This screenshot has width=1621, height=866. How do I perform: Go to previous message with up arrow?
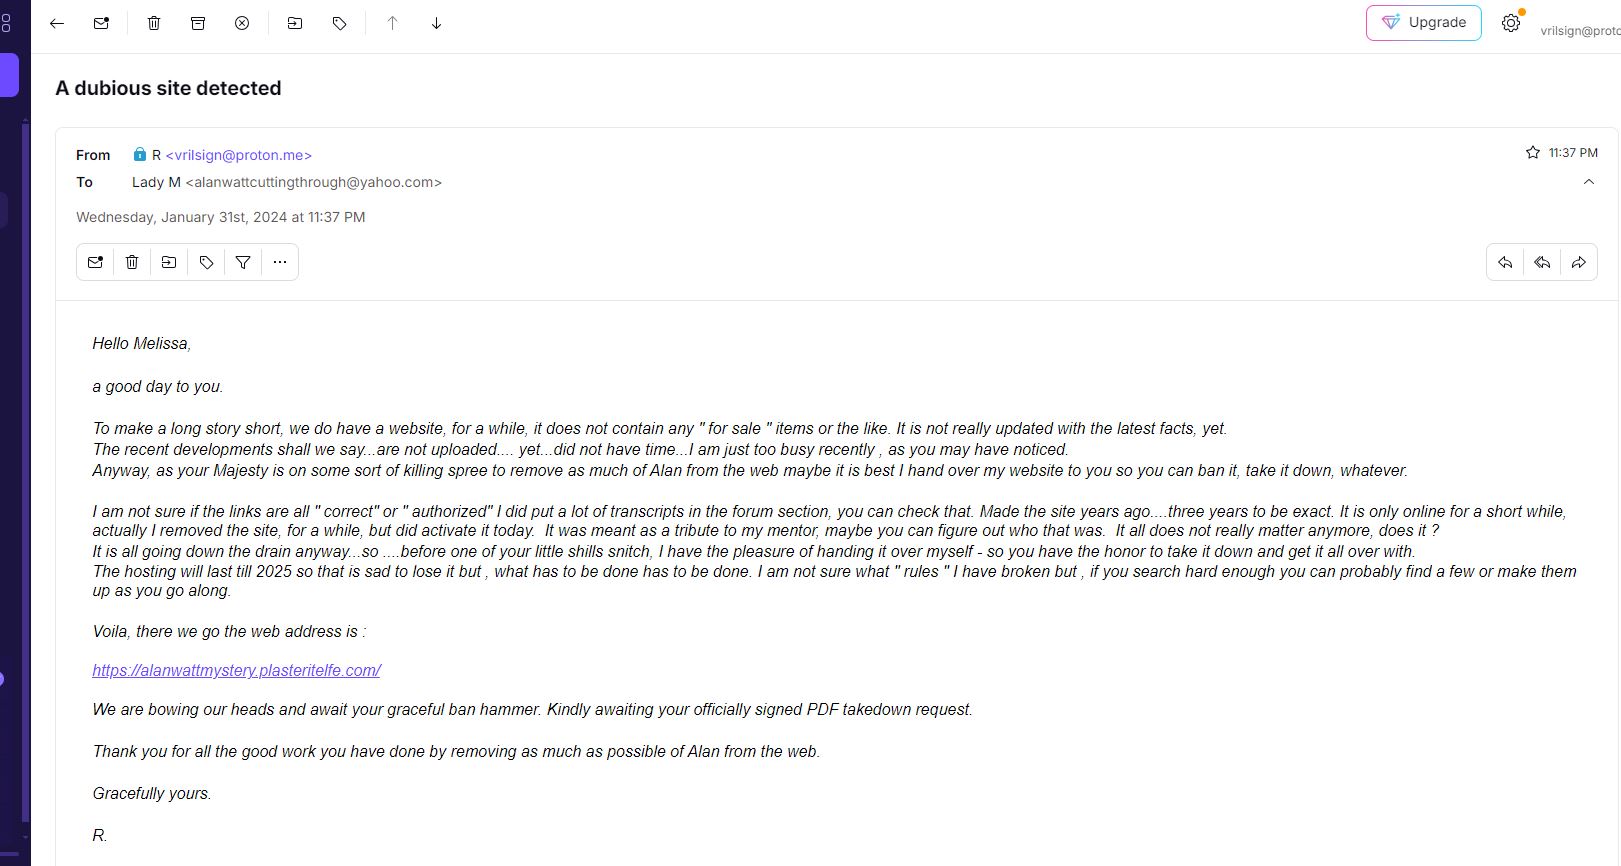click(x=392, y=23)
